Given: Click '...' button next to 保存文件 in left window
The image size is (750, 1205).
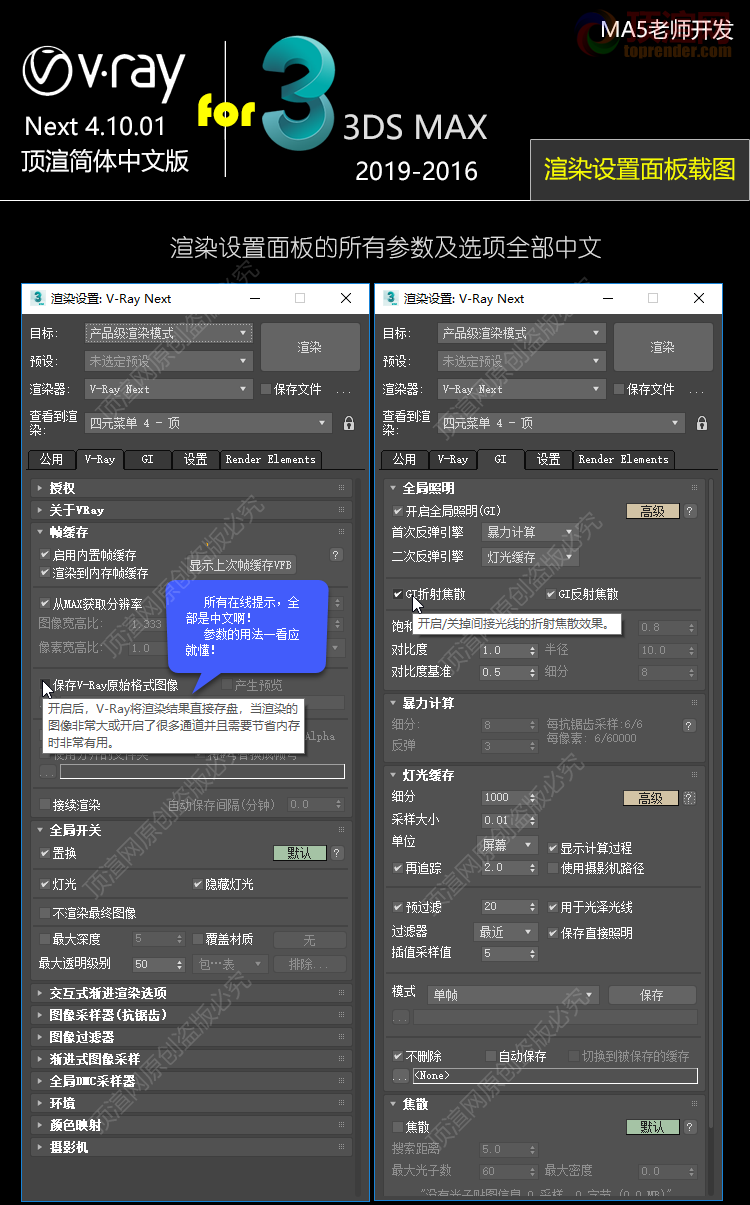Looking at the screenshot, I should (x=343, y=390).
